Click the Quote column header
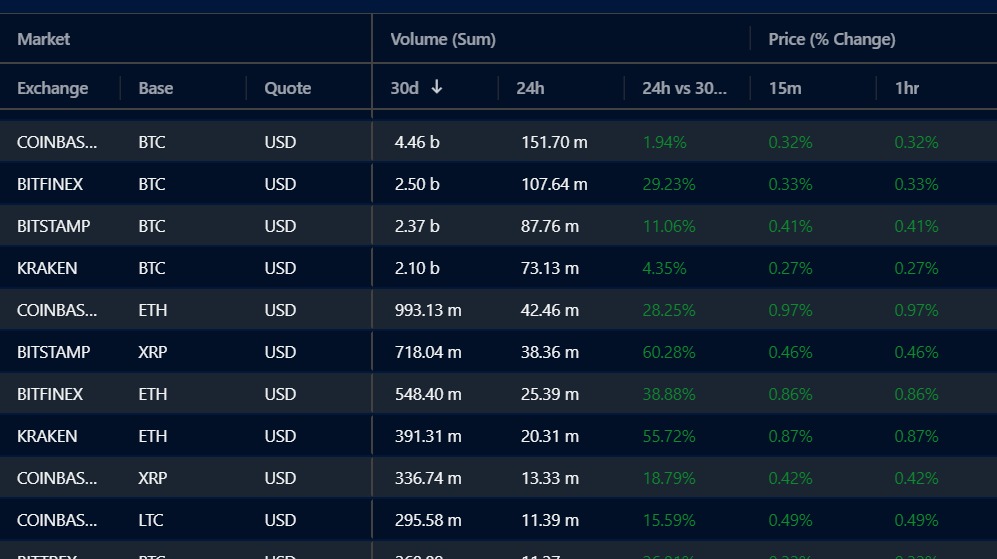Viewport: 997px width, 559px height. (x=287, y=88)
